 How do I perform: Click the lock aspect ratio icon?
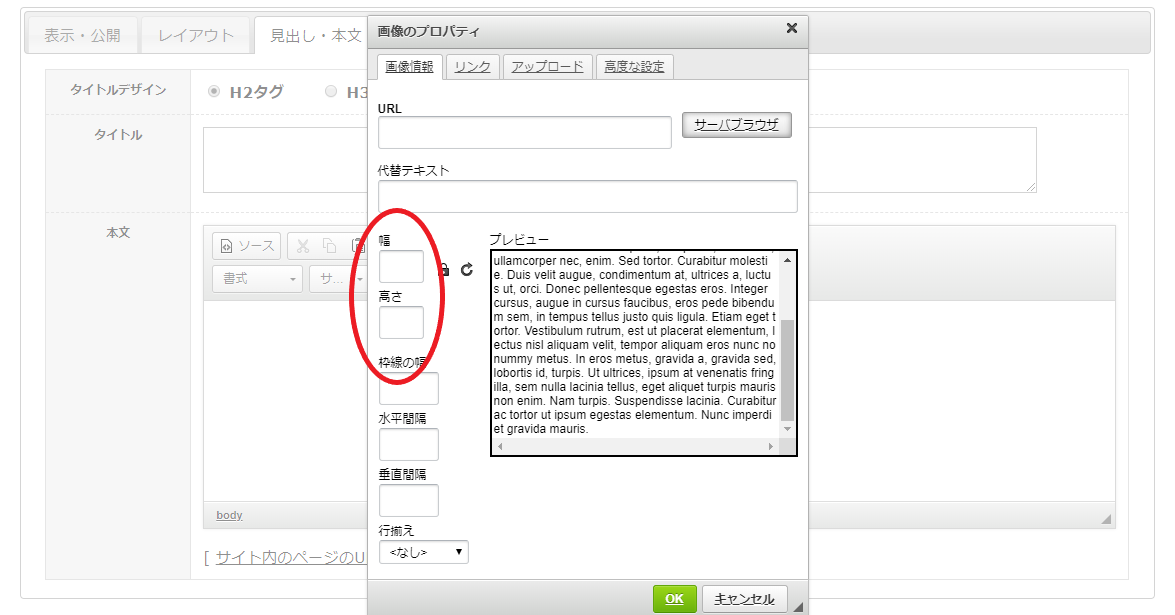(x=445, y=270)
